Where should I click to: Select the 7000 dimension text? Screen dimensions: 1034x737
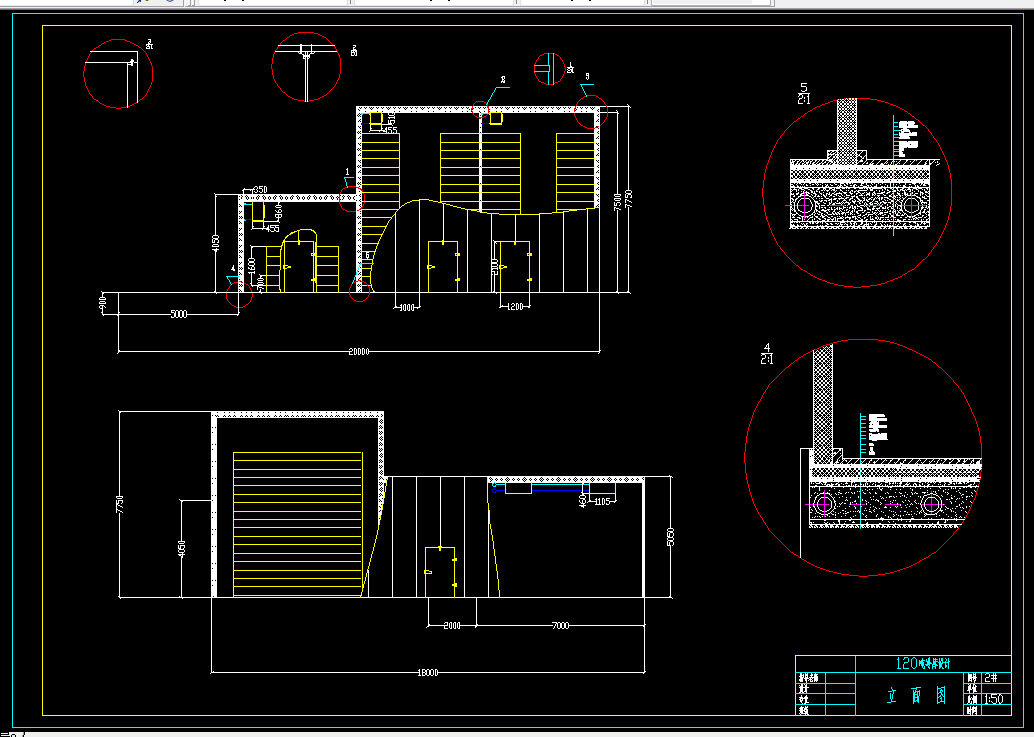click(x=560, y=625)
